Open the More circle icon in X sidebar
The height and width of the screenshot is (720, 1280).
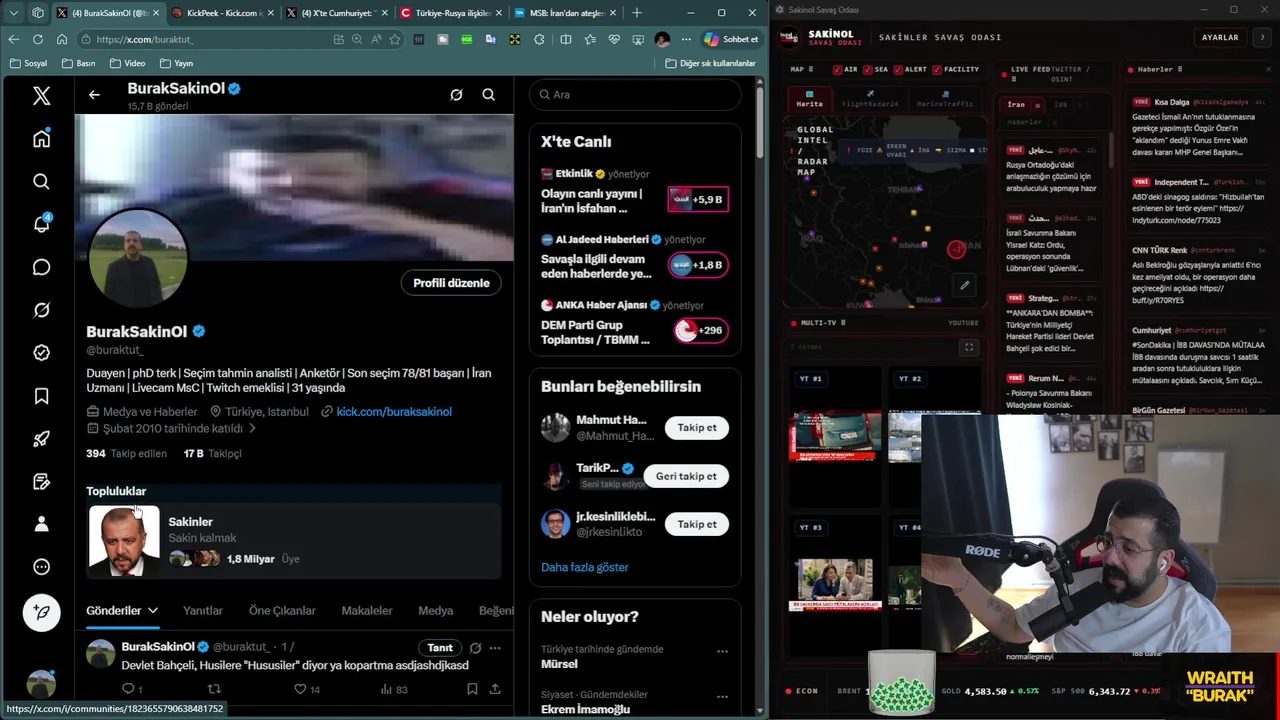click(x=41, y=567)
